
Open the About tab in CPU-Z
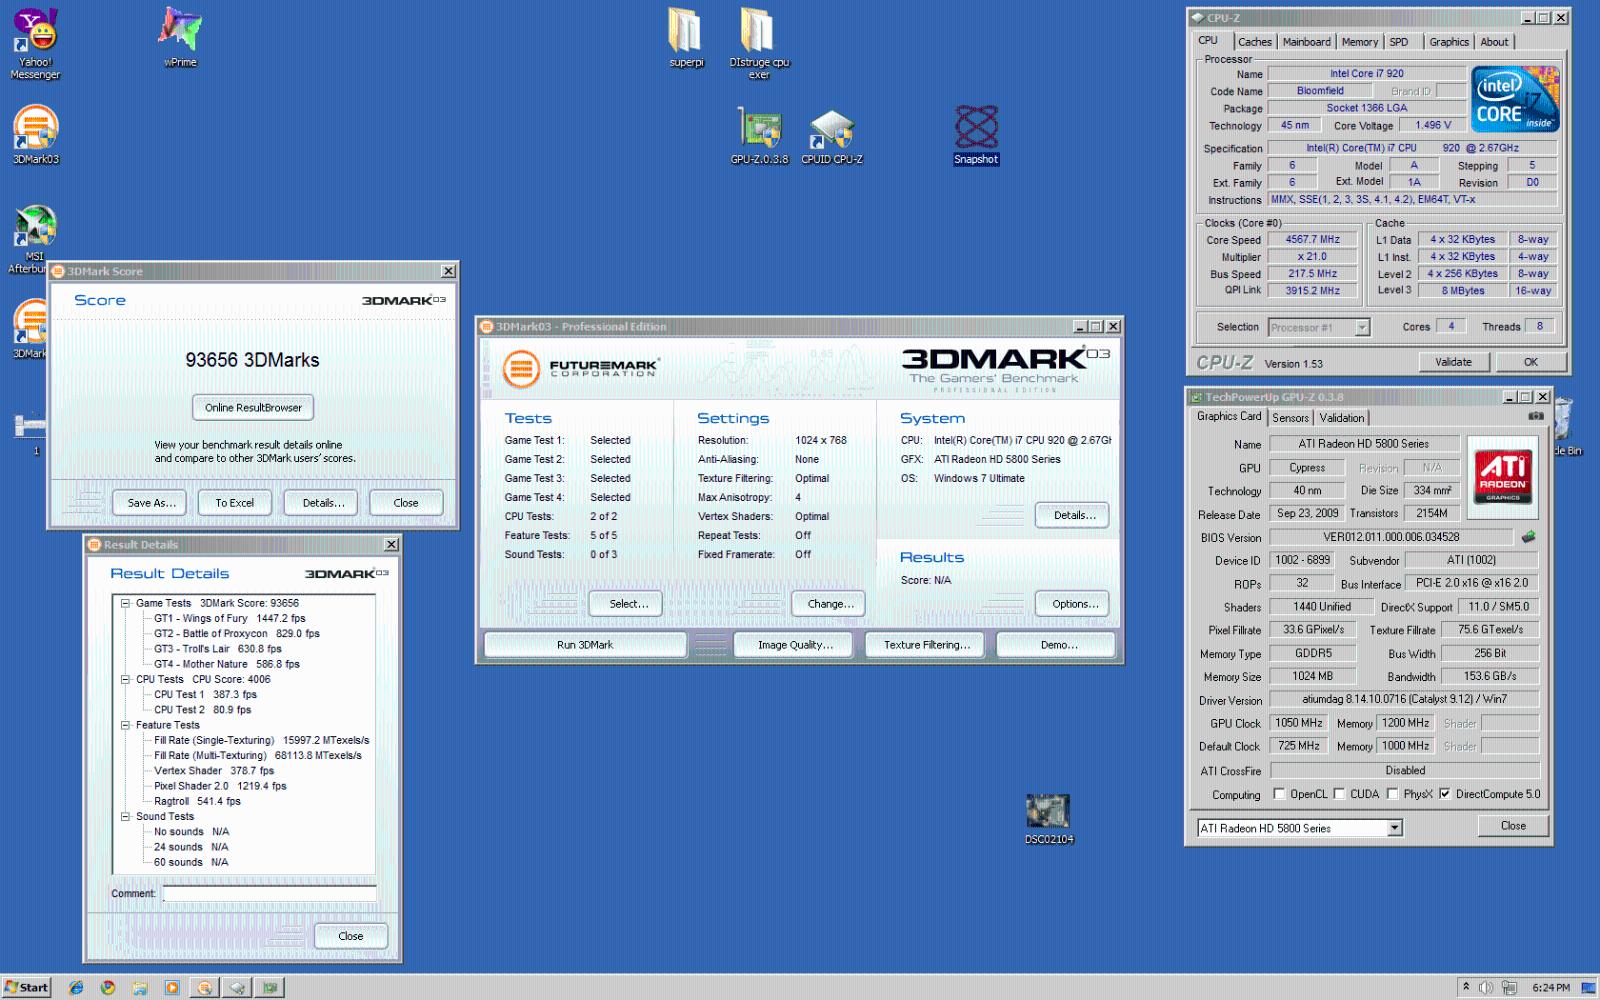click(x=1494, y=42)
